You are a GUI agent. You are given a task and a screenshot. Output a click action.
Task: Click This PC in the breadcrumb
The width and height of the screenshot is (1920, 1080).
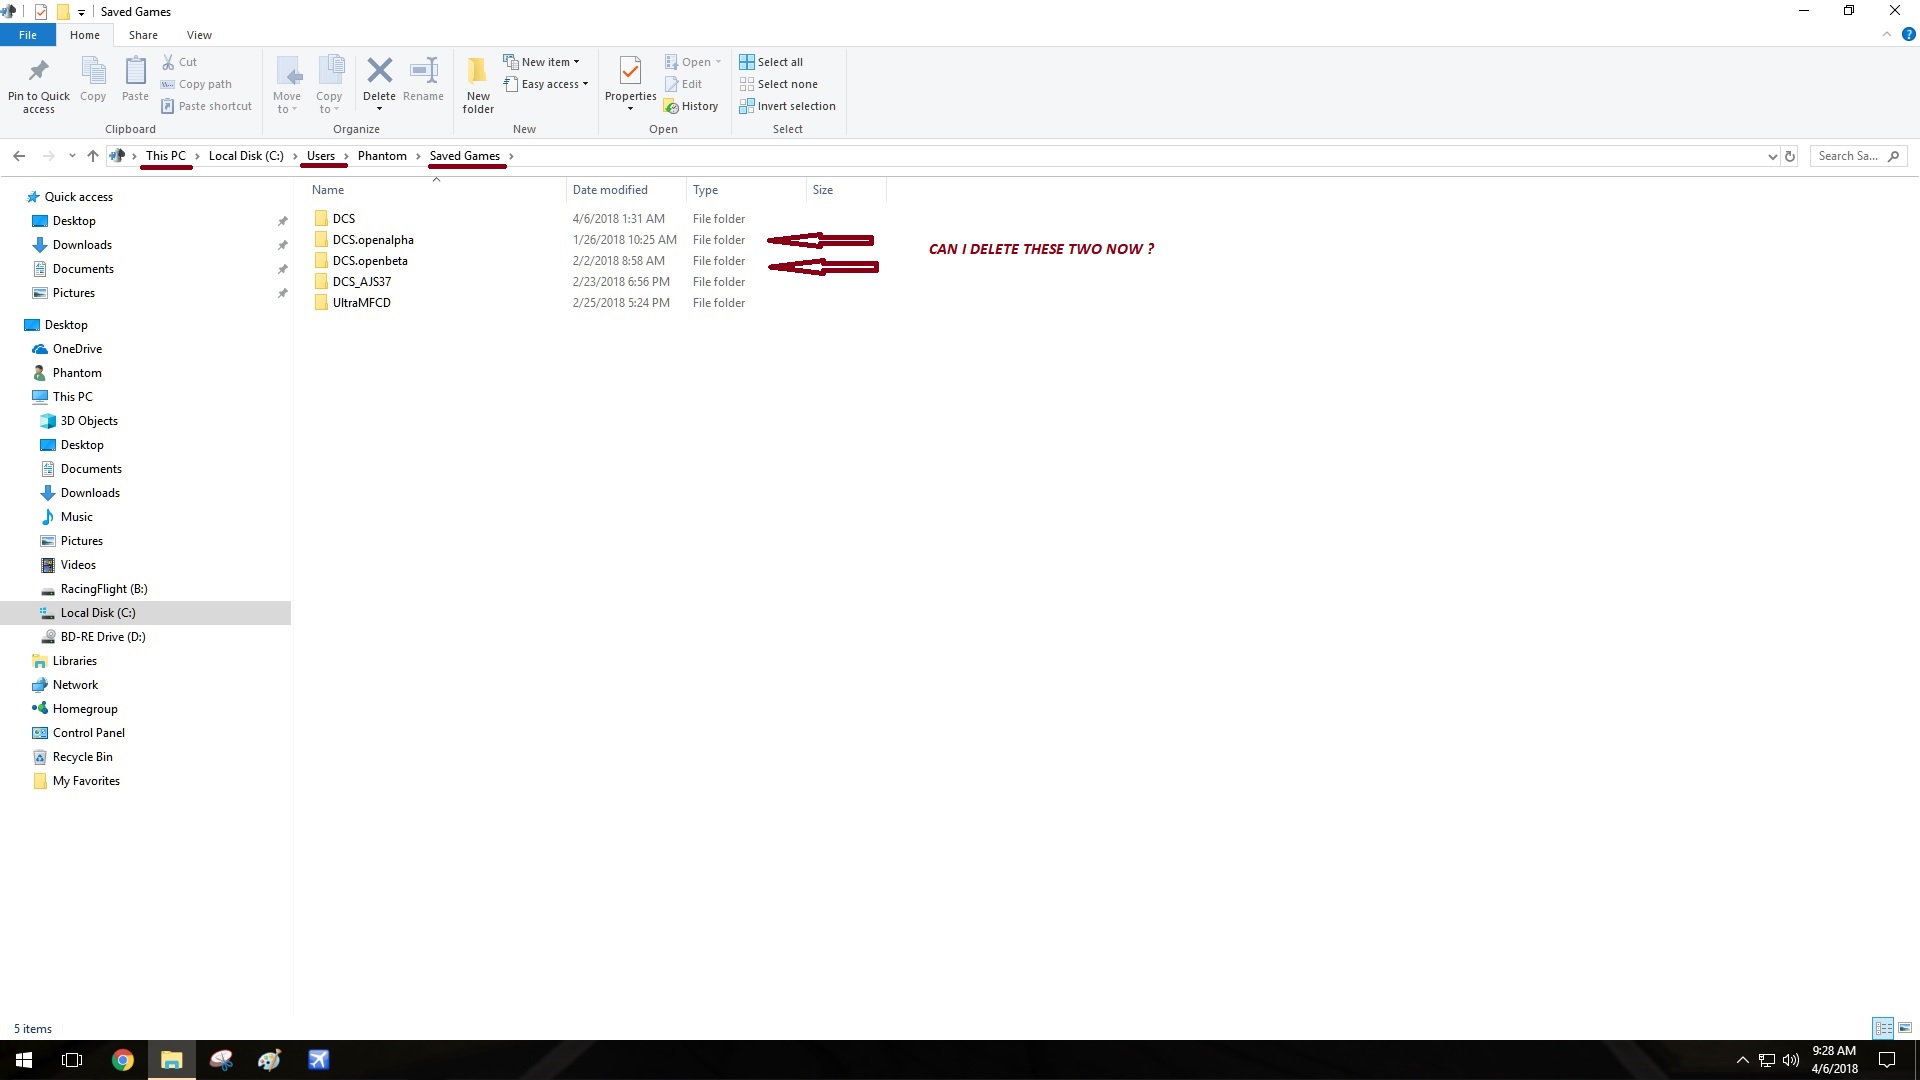pos(166,156)
